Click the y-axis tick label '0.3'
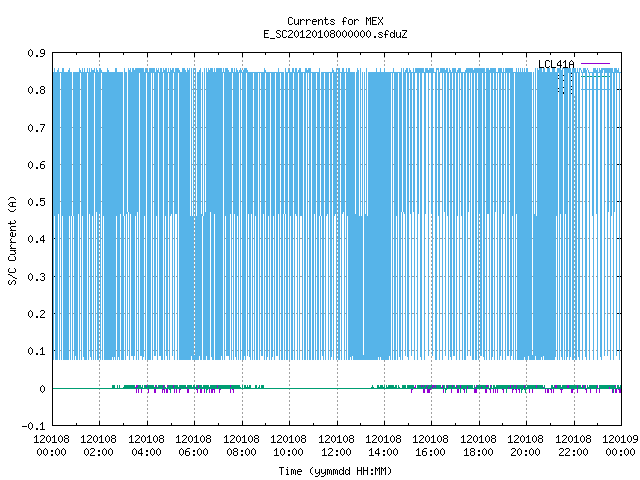The height and width of the screenshot is (480, 640). 36,277
